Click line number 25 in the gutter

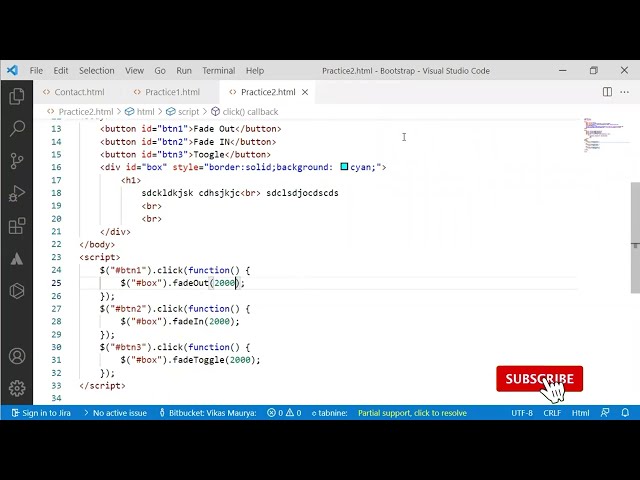(56, 283)
